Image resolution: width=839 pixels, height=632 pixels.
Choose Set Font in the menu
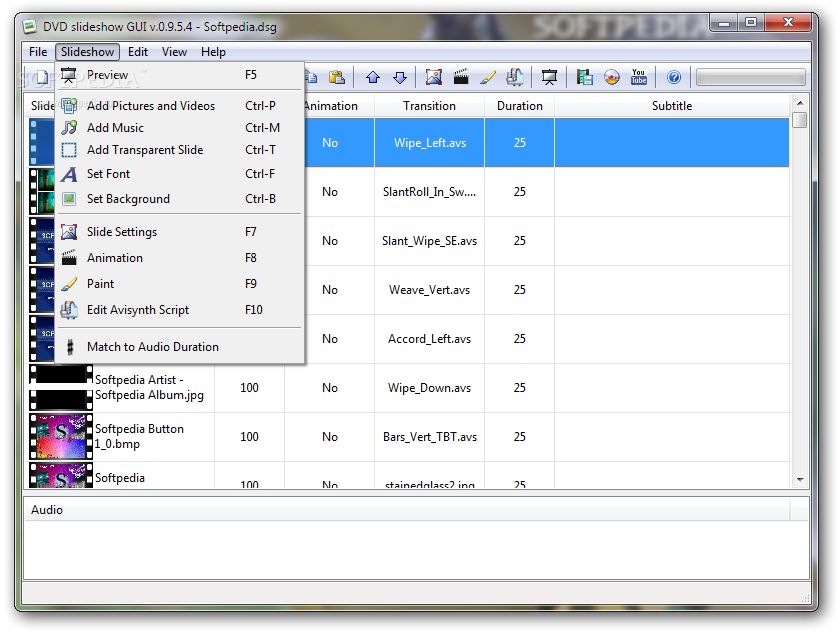pyautogui.click(x=180, y=174)
